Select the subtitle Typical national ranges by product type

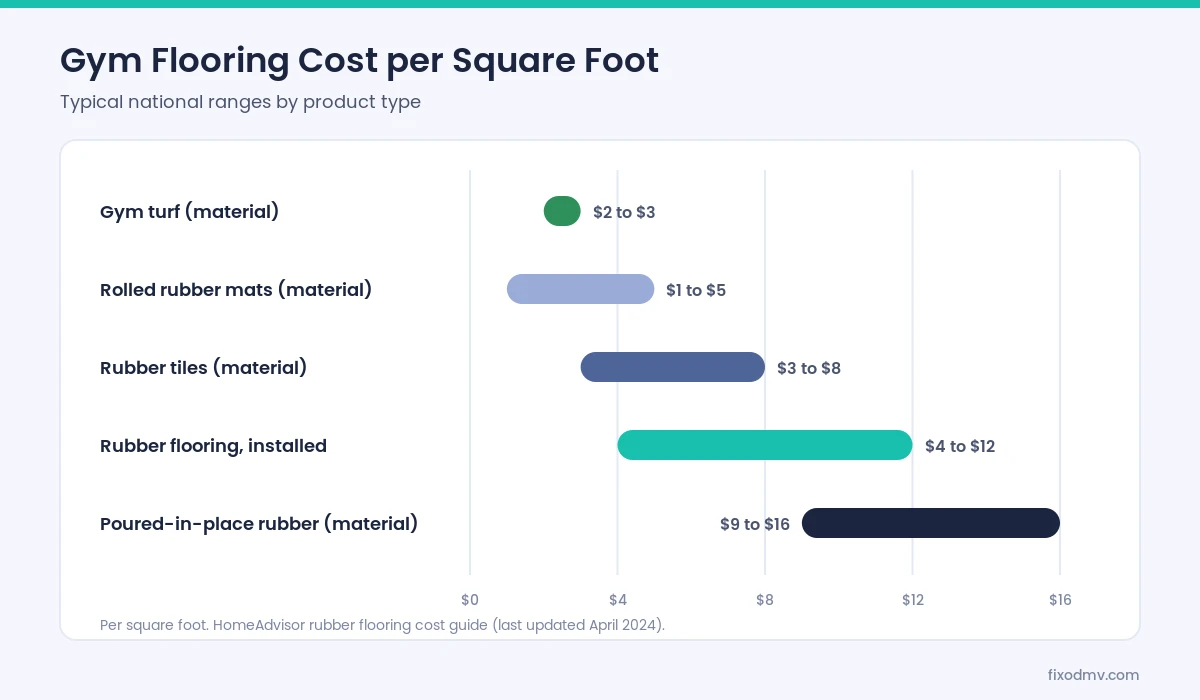pos(240,102)
